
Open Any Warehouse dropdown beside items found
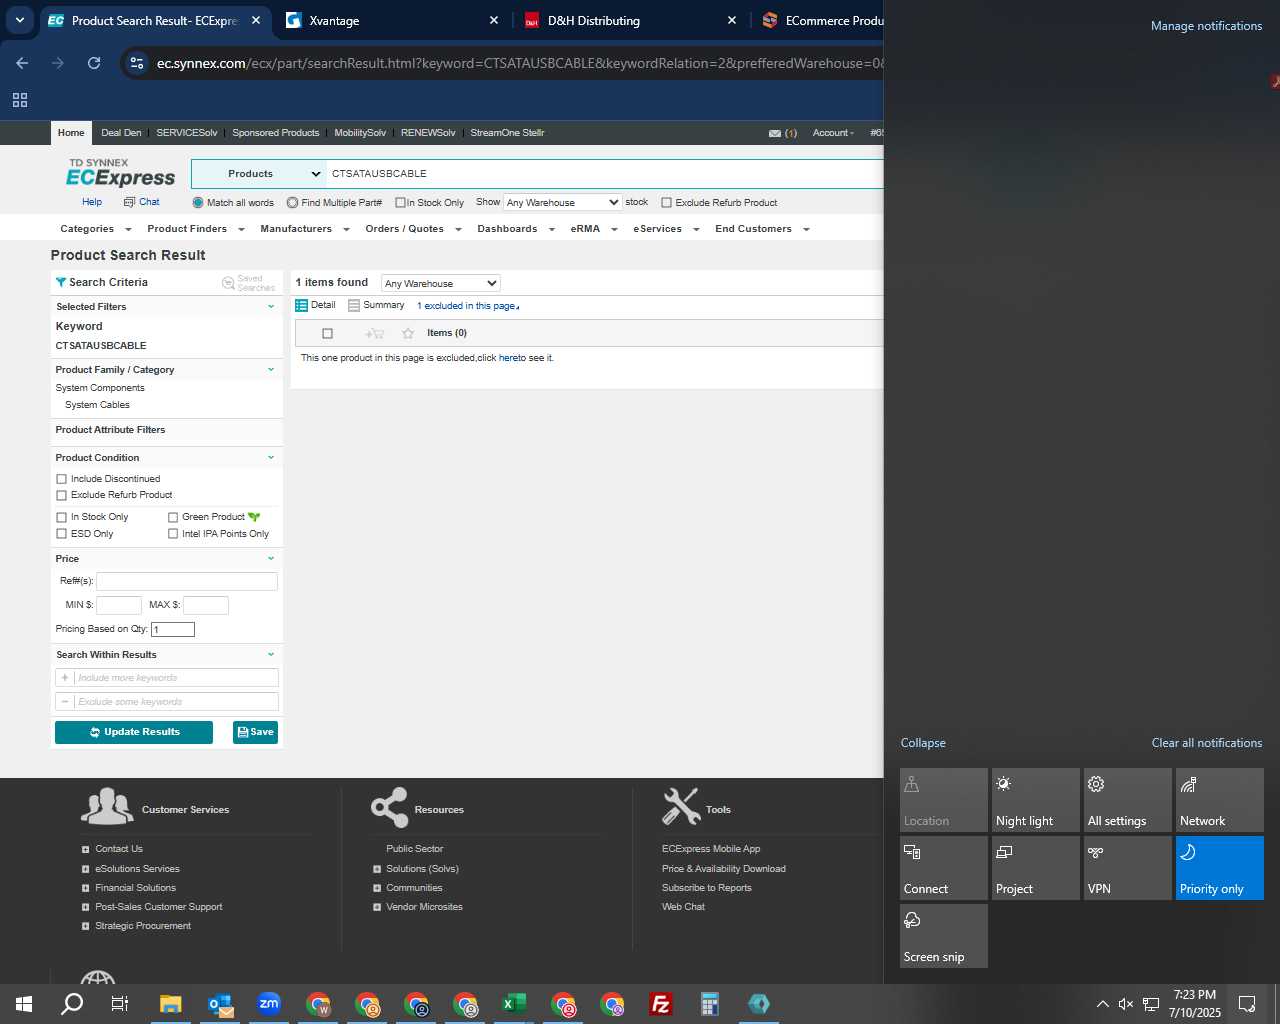click(440, 284)
